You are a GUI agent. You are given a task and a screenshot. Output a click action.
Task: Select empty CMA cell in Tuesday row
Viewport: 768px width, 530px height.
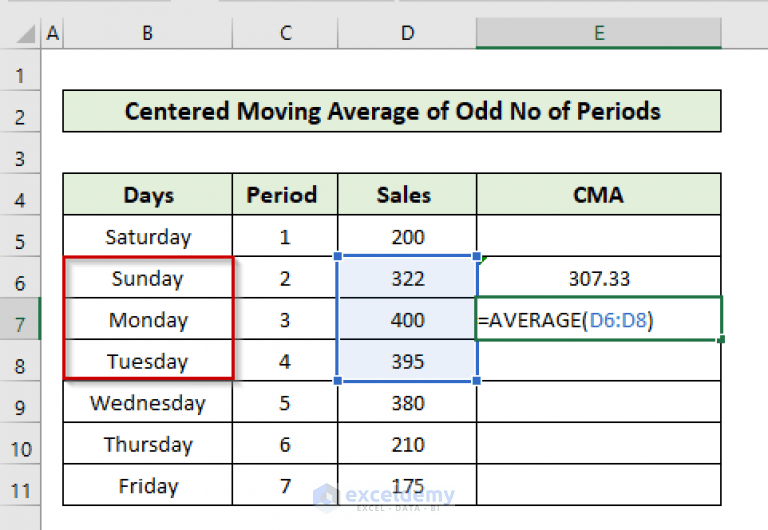(x=599, y=361)
